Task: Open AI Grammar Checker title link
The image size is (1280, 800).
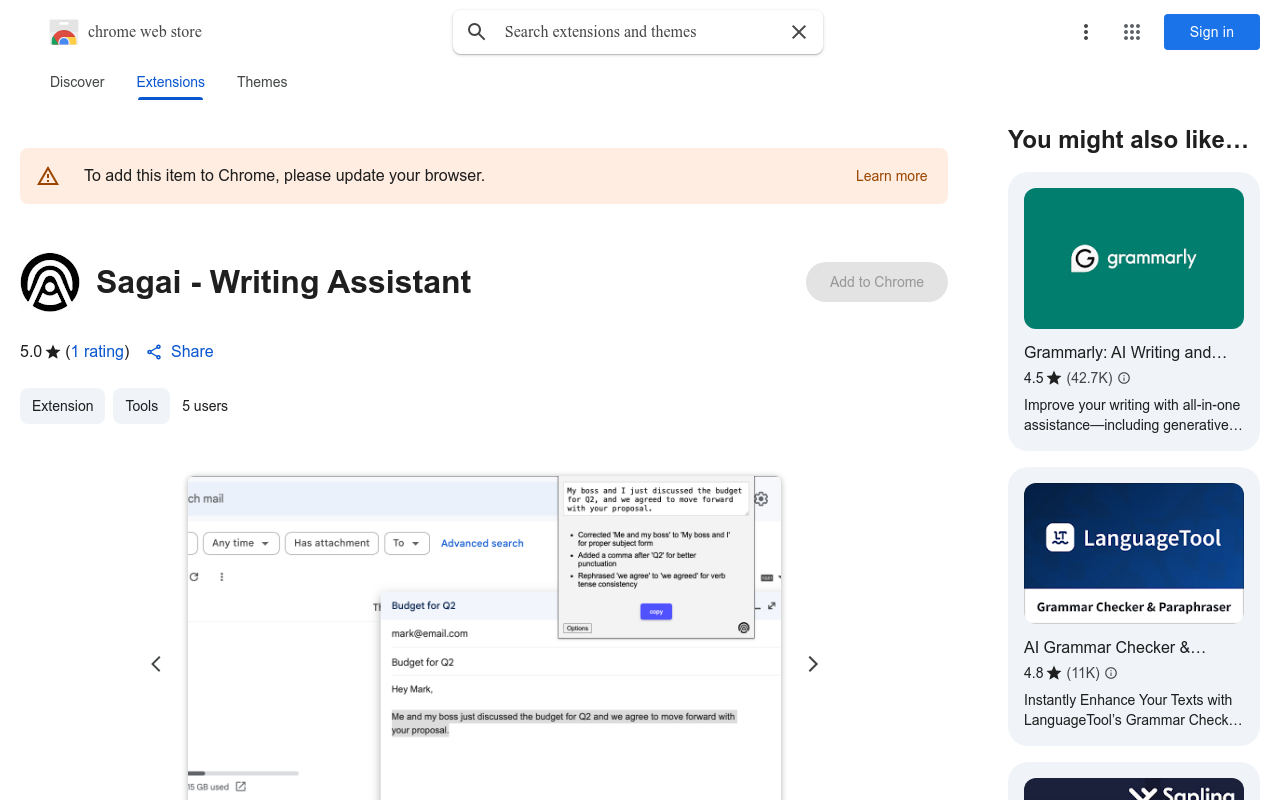Action: tap(1115, 647)
